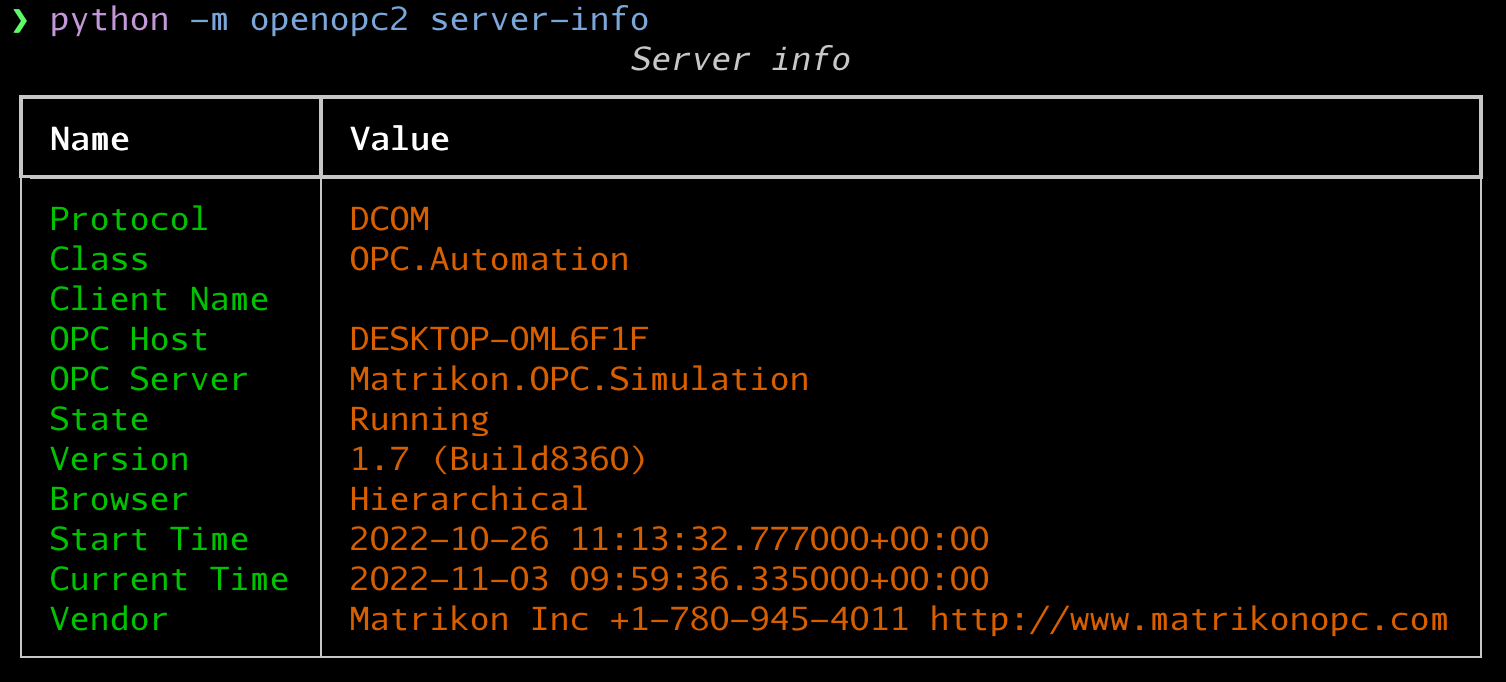
Task: Click the DCOM protocol value
Action: point(389,218)
